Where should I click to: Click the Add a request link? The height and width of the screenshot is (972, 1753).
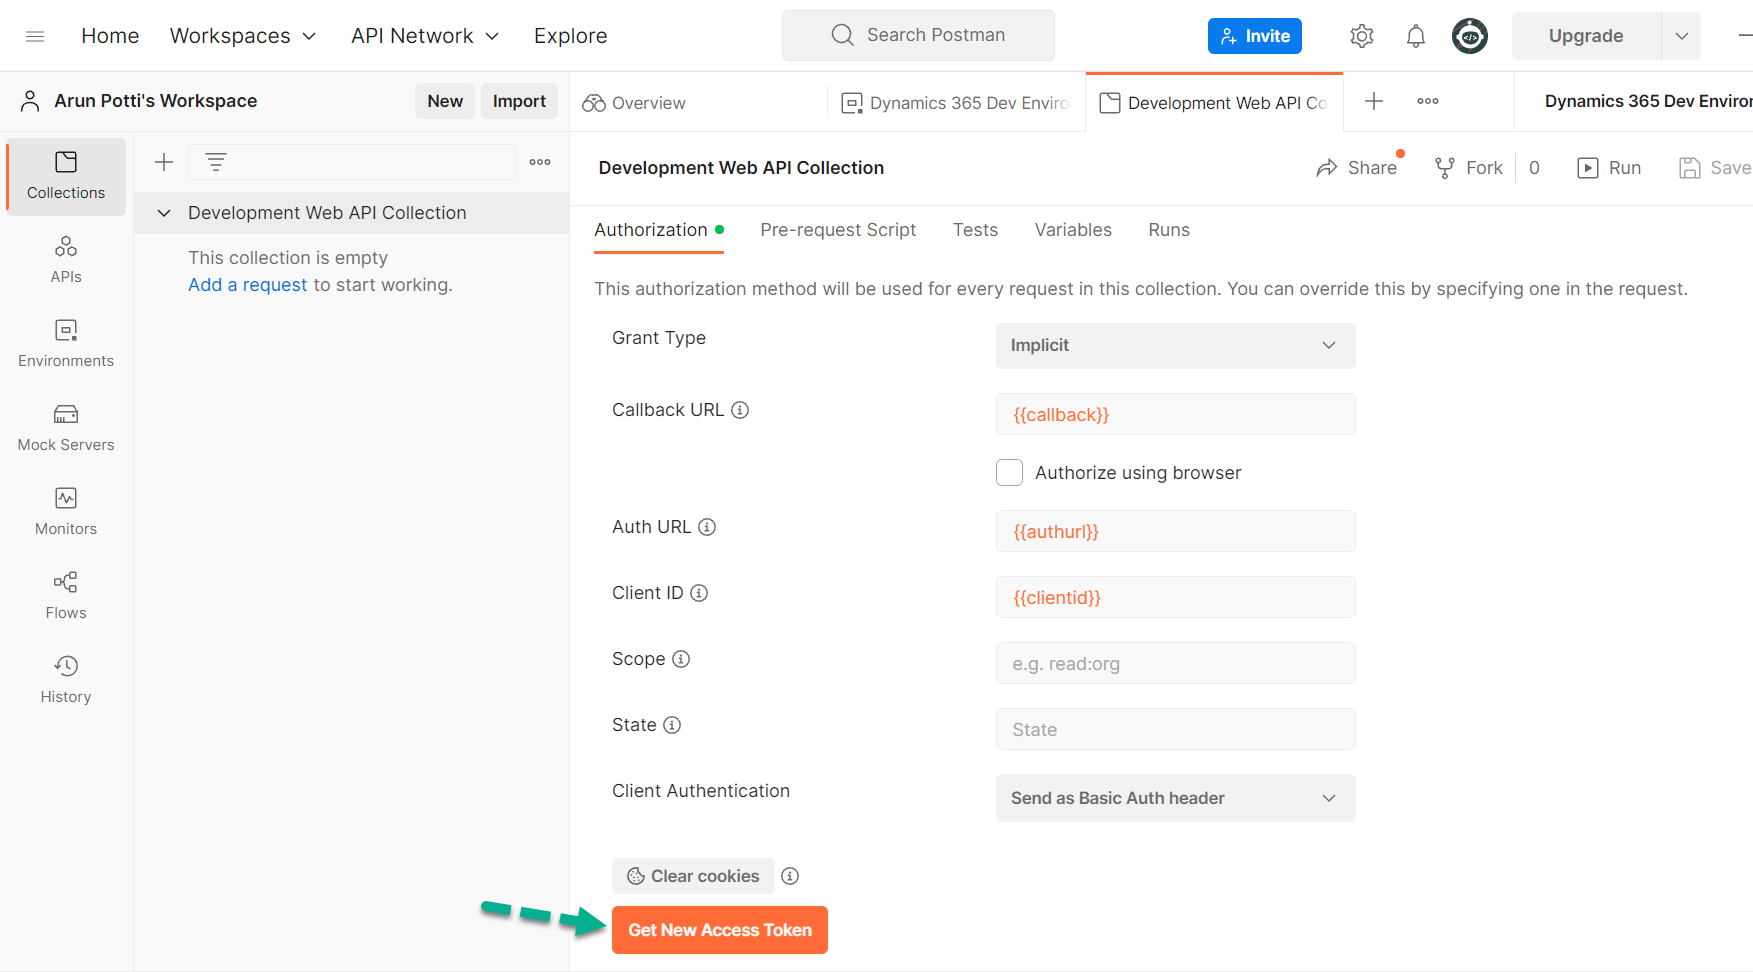pyautogui.click(x=247, y=284)
